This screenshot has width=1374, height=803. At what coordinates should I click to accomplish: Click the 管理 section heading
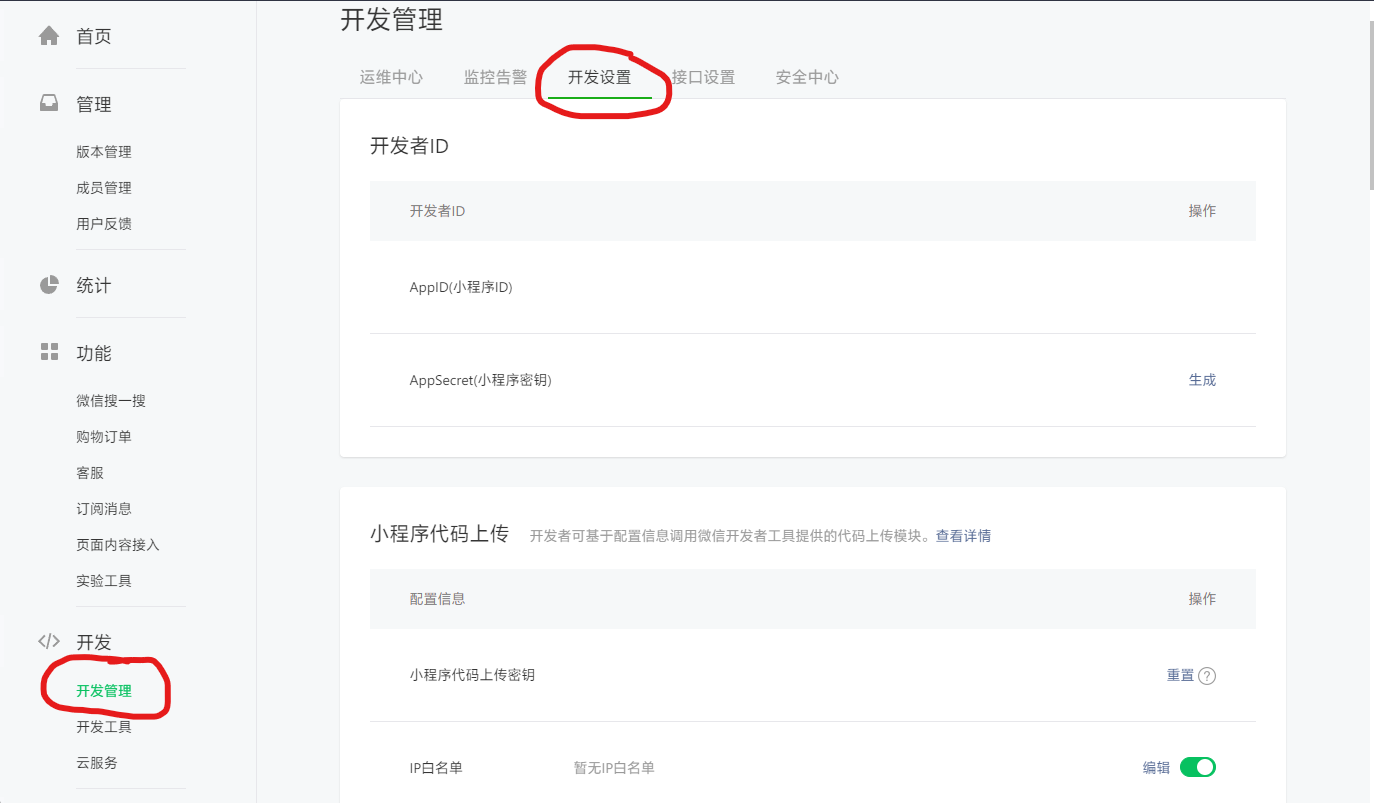pyautogui.click(x=94, y=105)
